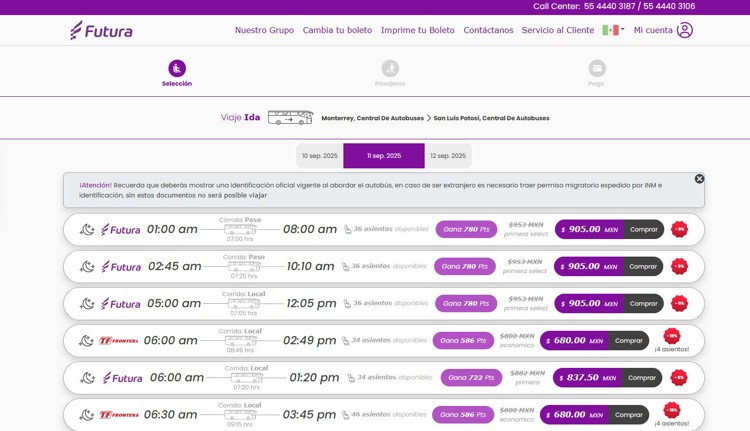Click Gana 780 Pts on 01:00 am trip
This screenshot has height=431, width=750.
[x=466, y=229]
